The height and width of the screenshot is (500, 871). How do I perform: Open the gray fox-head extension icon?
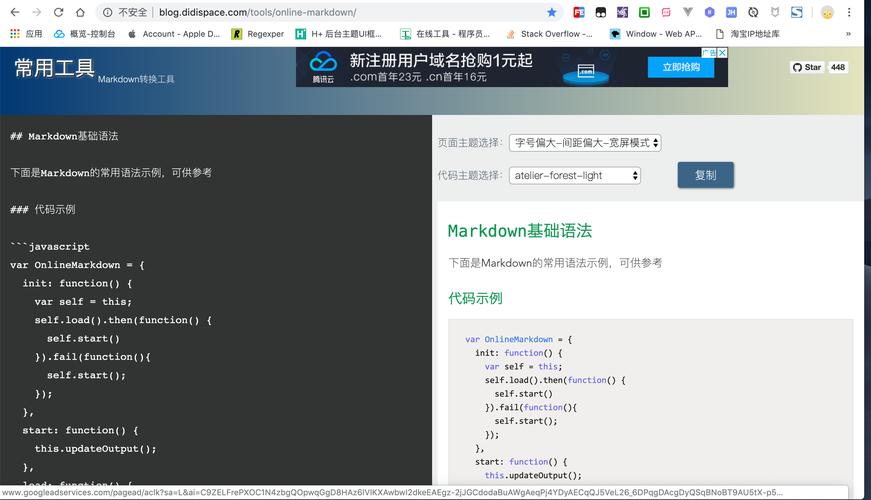pyautogui.click(x=775, y=12)
